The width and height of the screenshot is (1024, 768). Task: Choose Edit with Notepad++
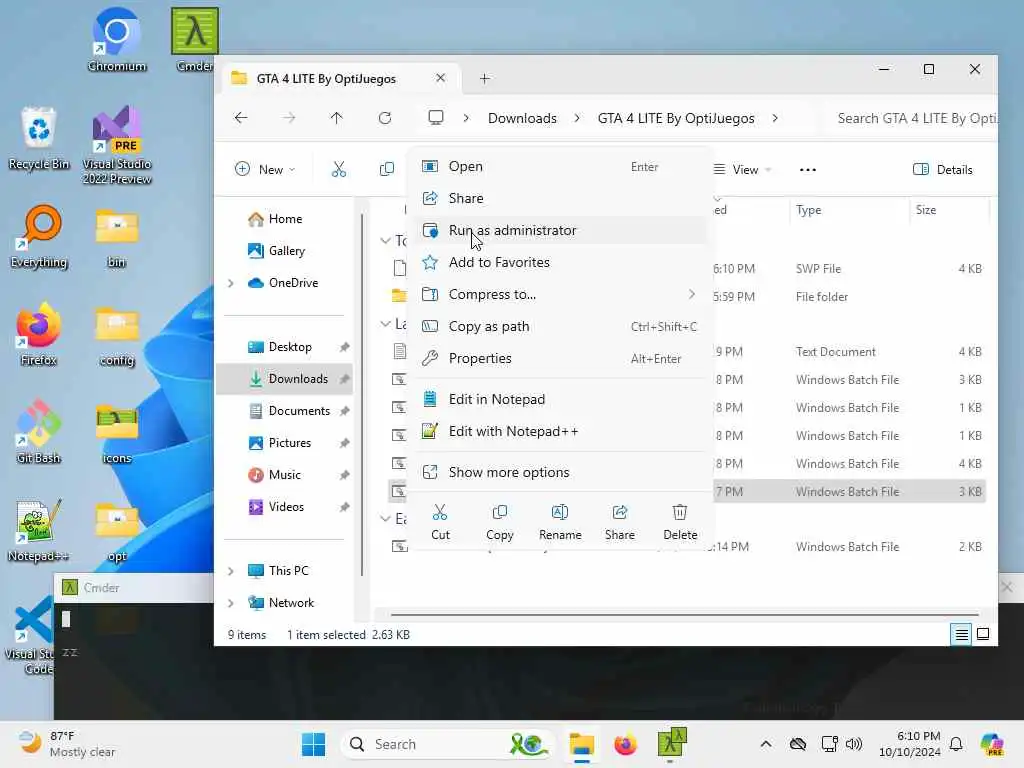click(559, 431)
